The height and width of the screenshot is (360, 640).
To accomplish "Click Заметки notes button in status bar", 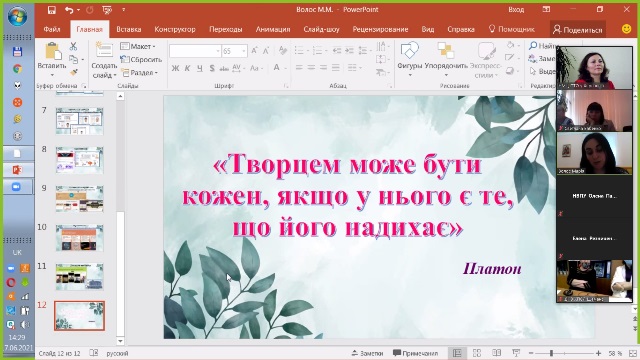I will (367, 353).
